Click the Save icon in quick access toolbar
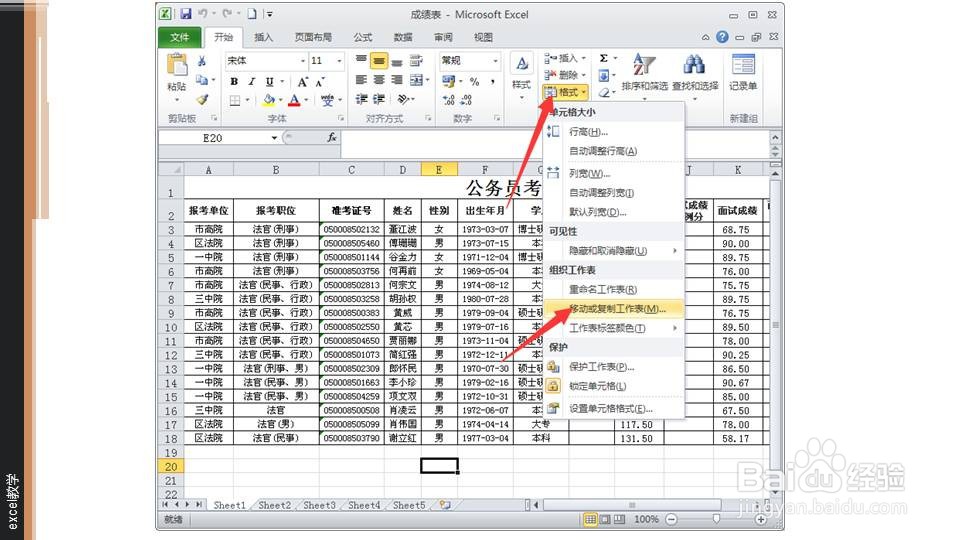 pos(186,13)
